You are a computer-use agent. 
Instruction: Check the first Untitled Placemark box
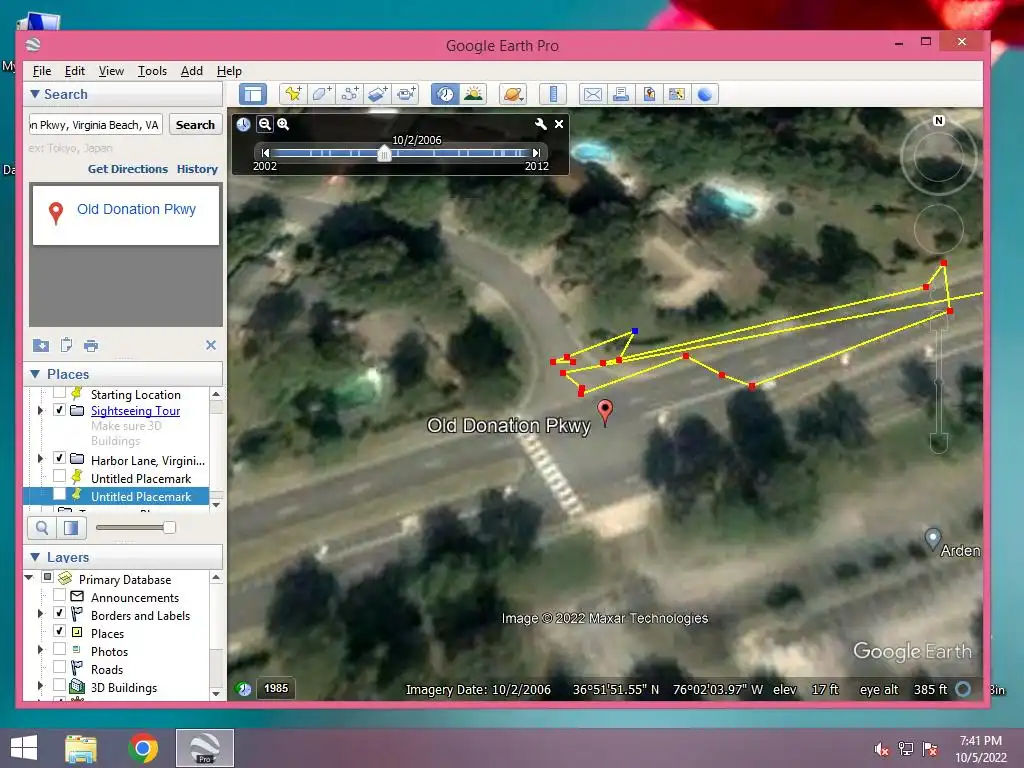tap(59, 476)
